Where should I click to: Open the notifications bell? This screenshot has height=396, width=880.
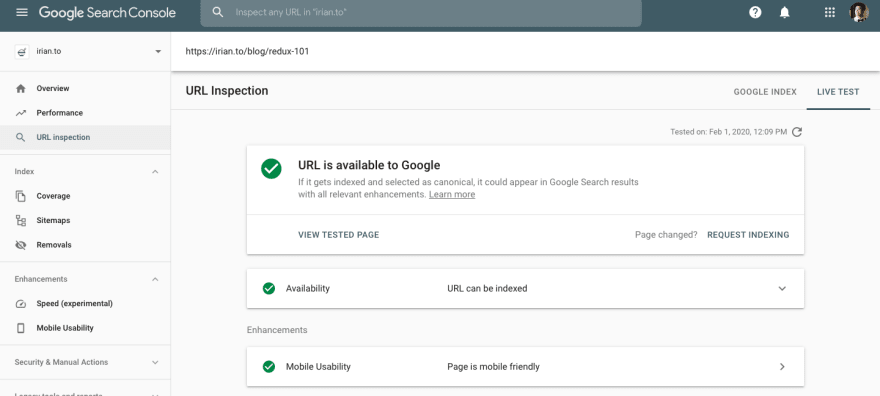785,12
